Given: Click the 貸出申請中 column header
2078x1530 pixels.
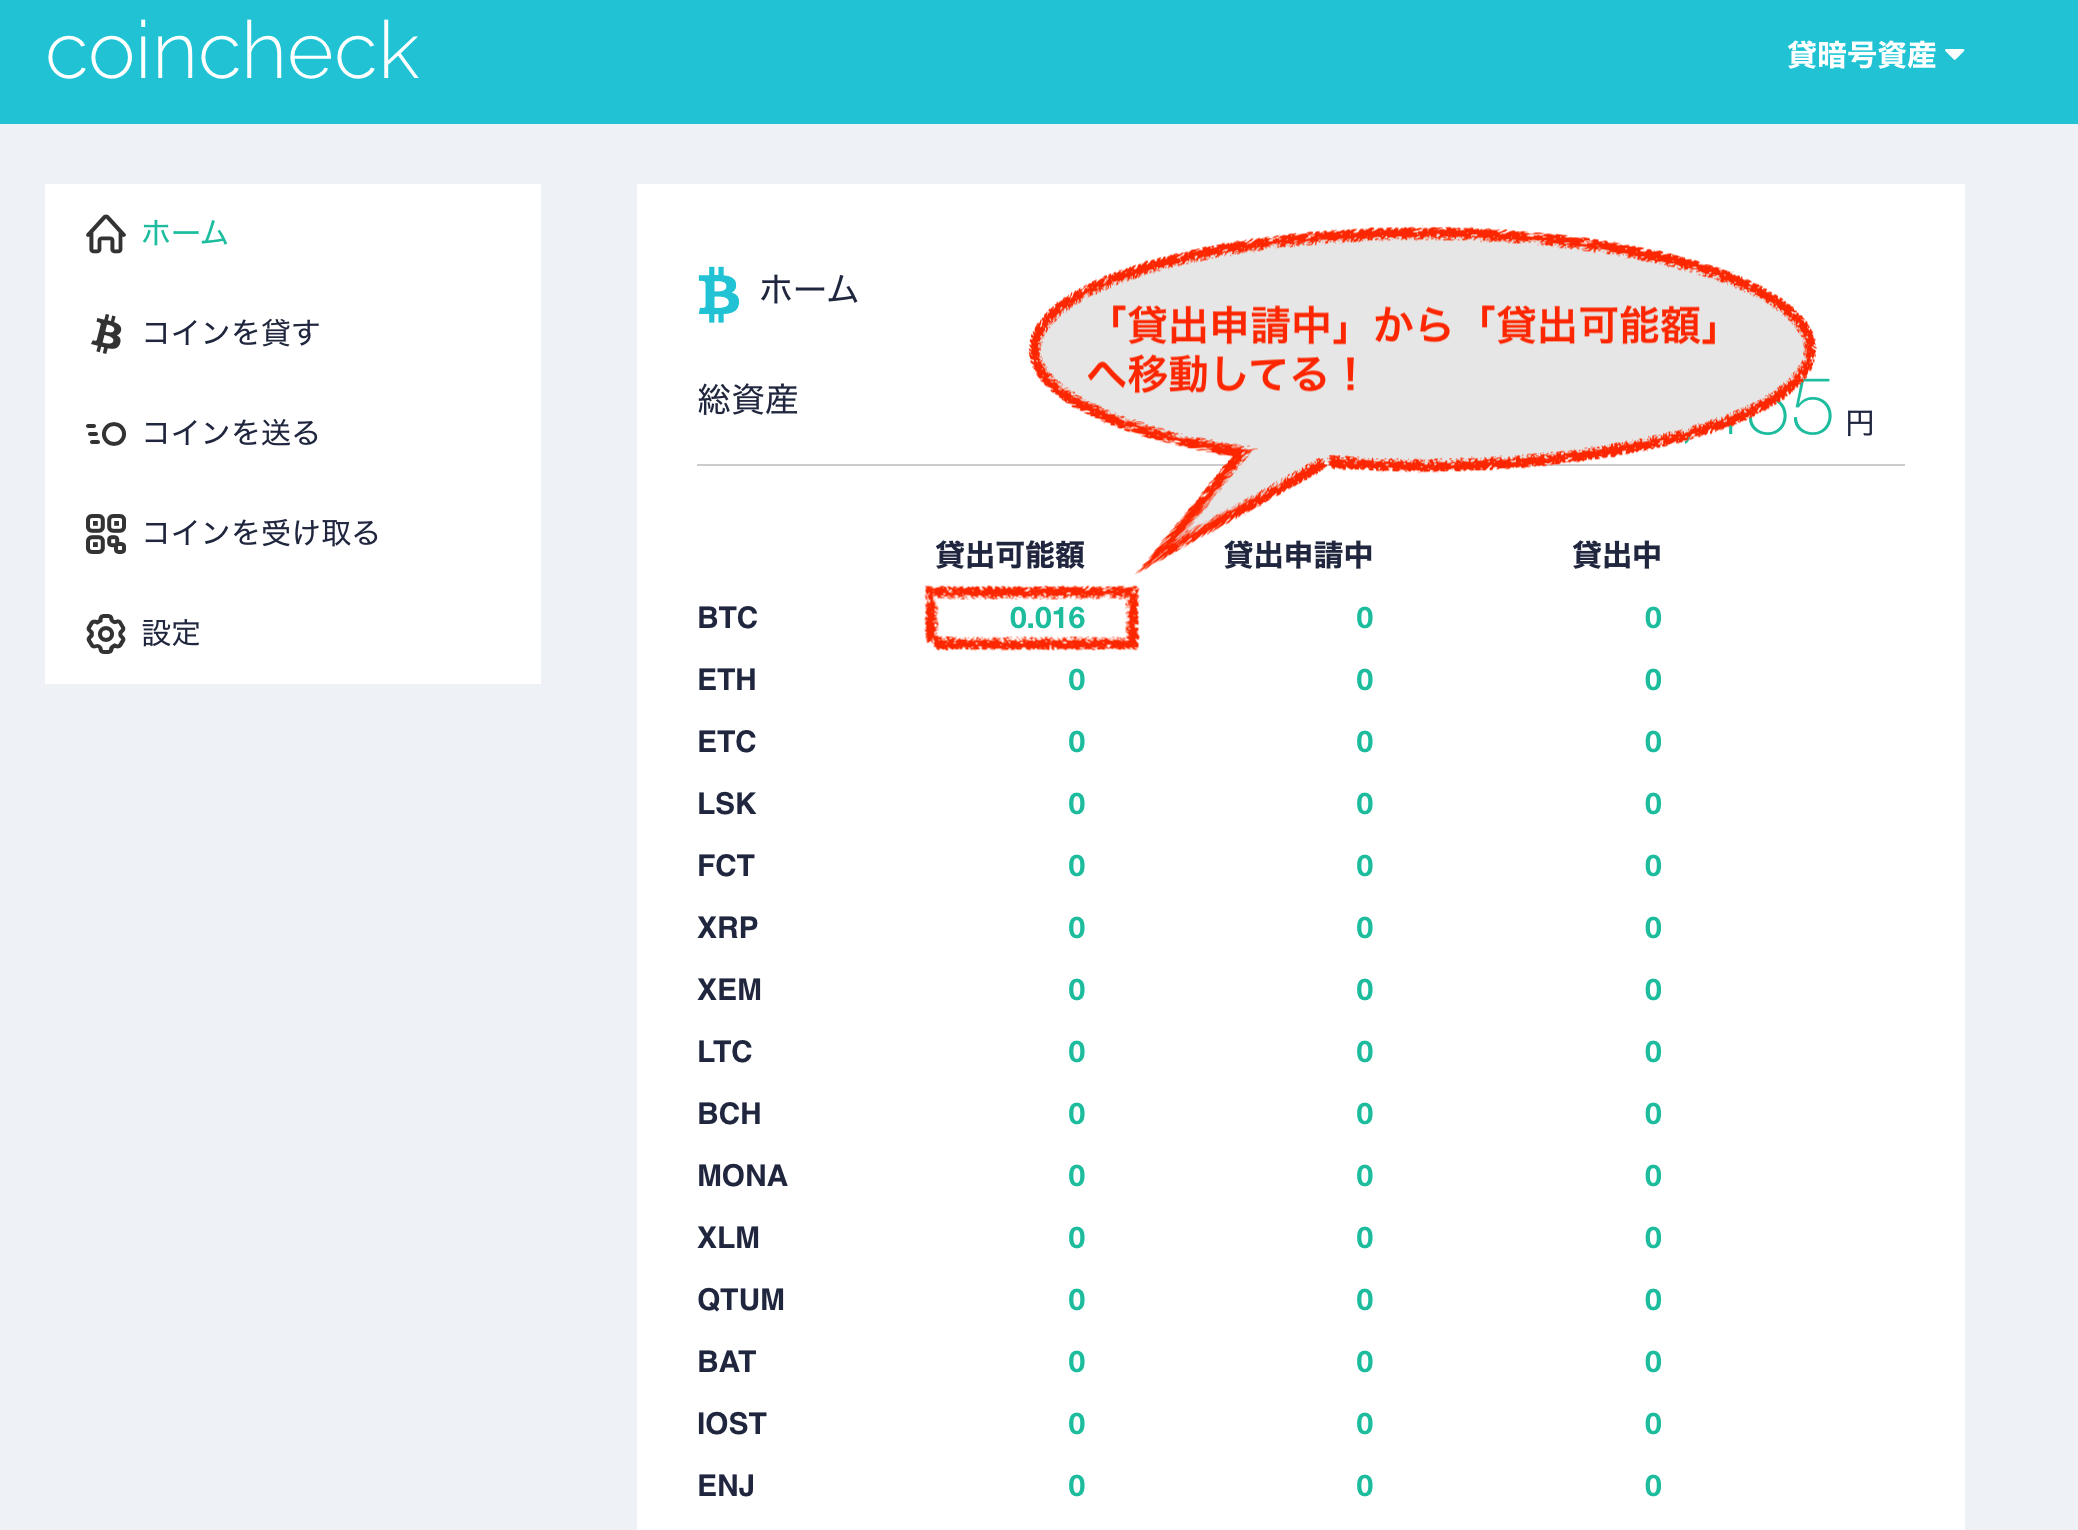Looking at the screenshot, I should (x=1297, y=555).
